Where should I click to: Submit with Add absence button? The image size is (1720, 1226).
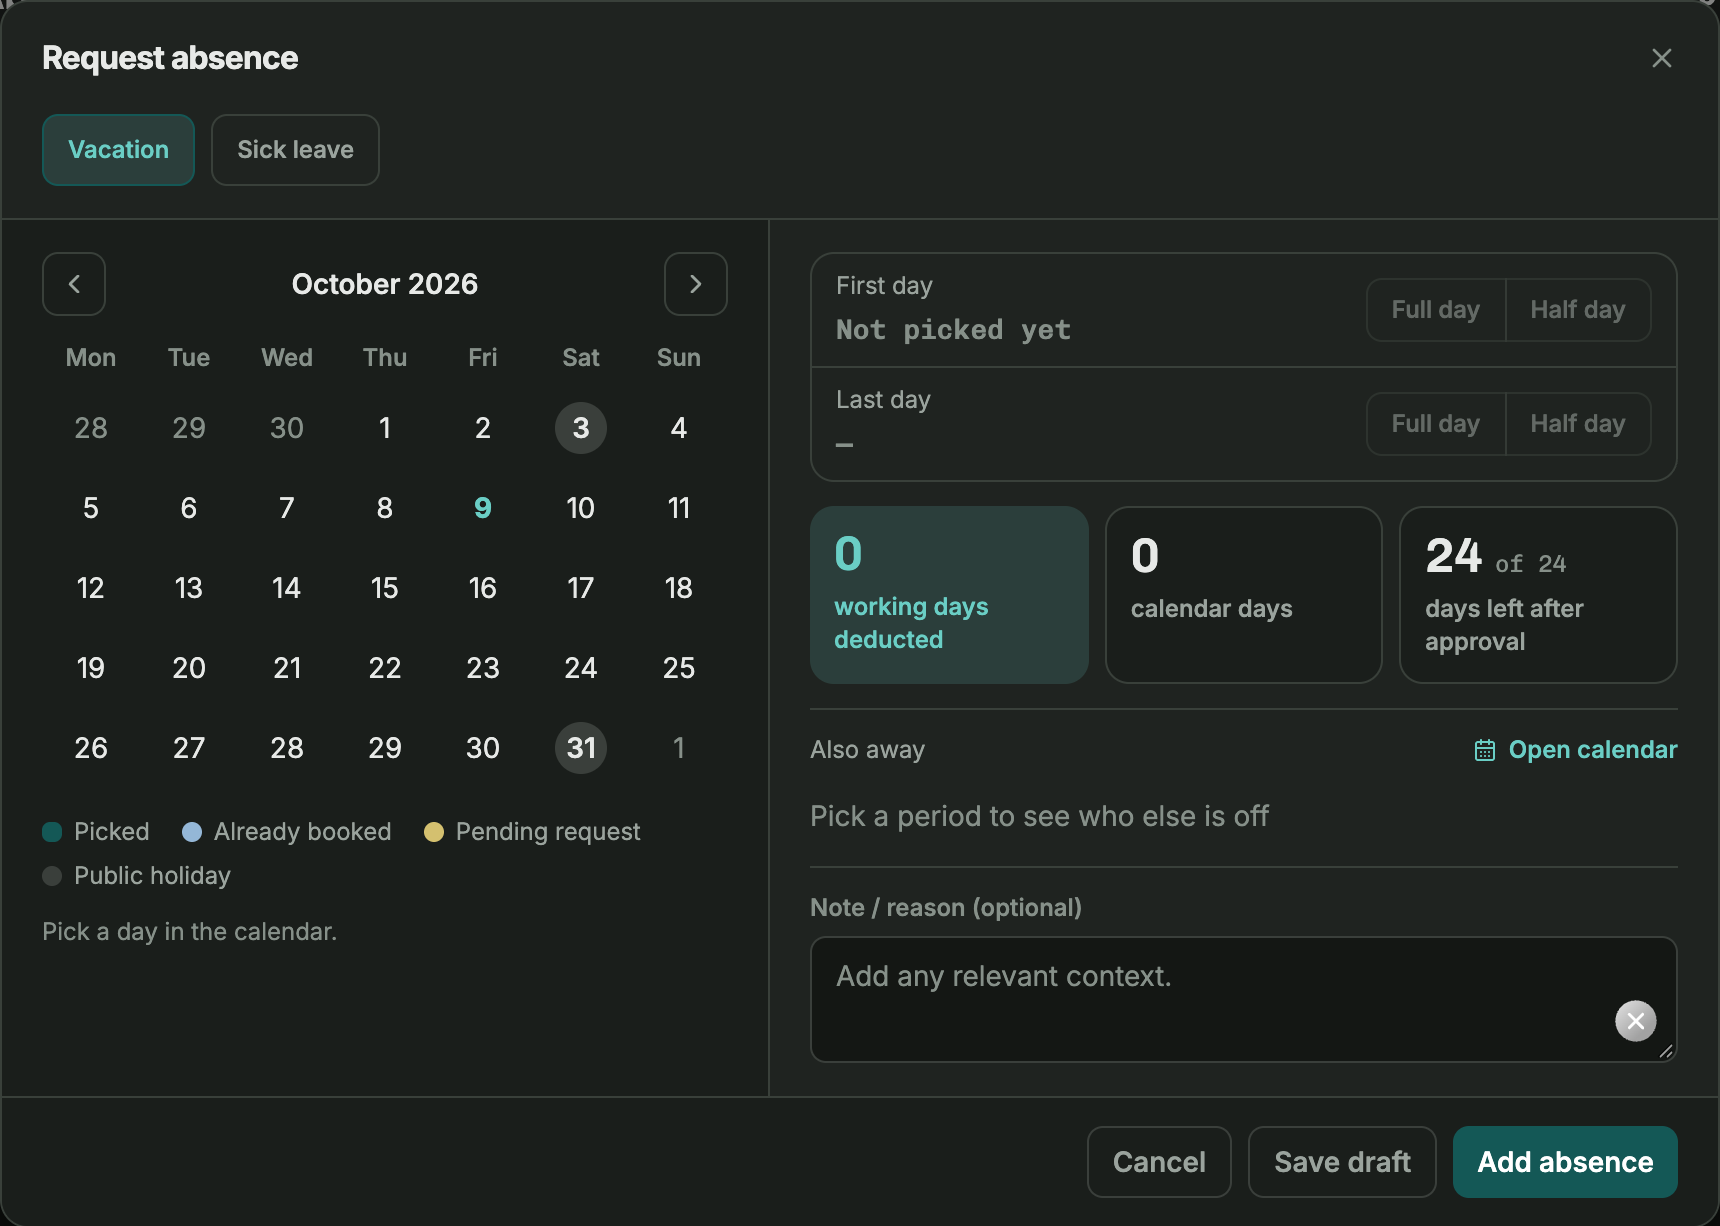click(1565, 1162)
